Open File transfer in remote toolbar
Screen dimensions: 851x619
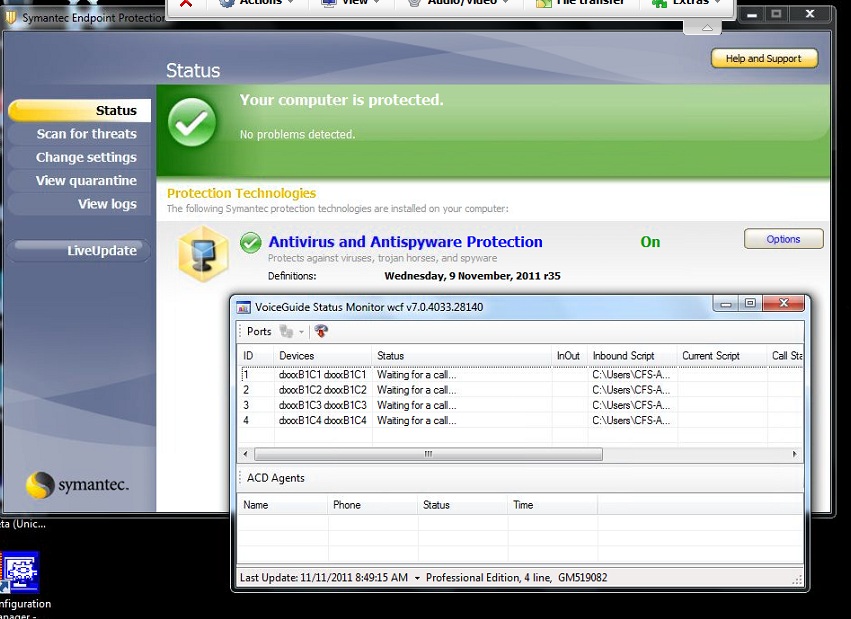580,3
